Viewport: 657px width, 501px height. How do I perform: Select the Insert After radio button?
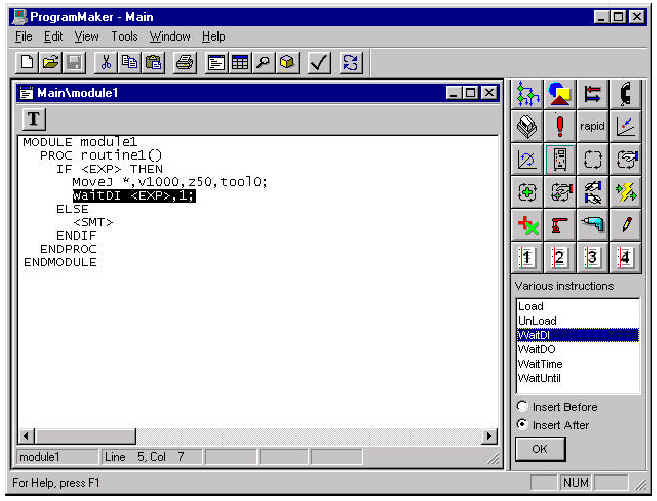[522, 424]
